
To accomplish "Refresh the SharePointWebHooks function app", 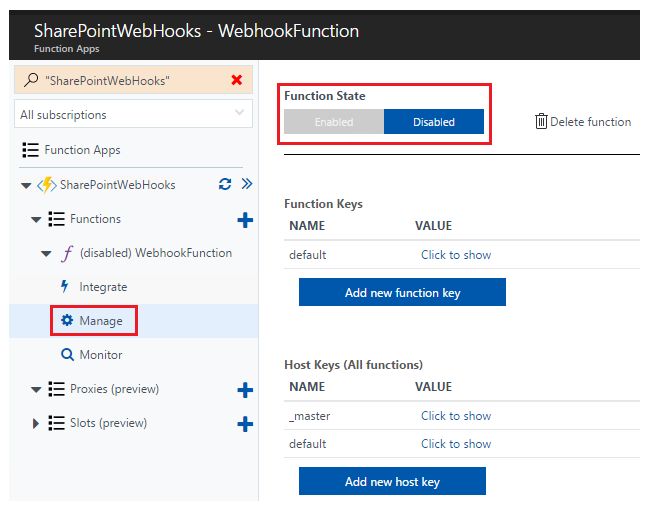I will tap(225, 184).
